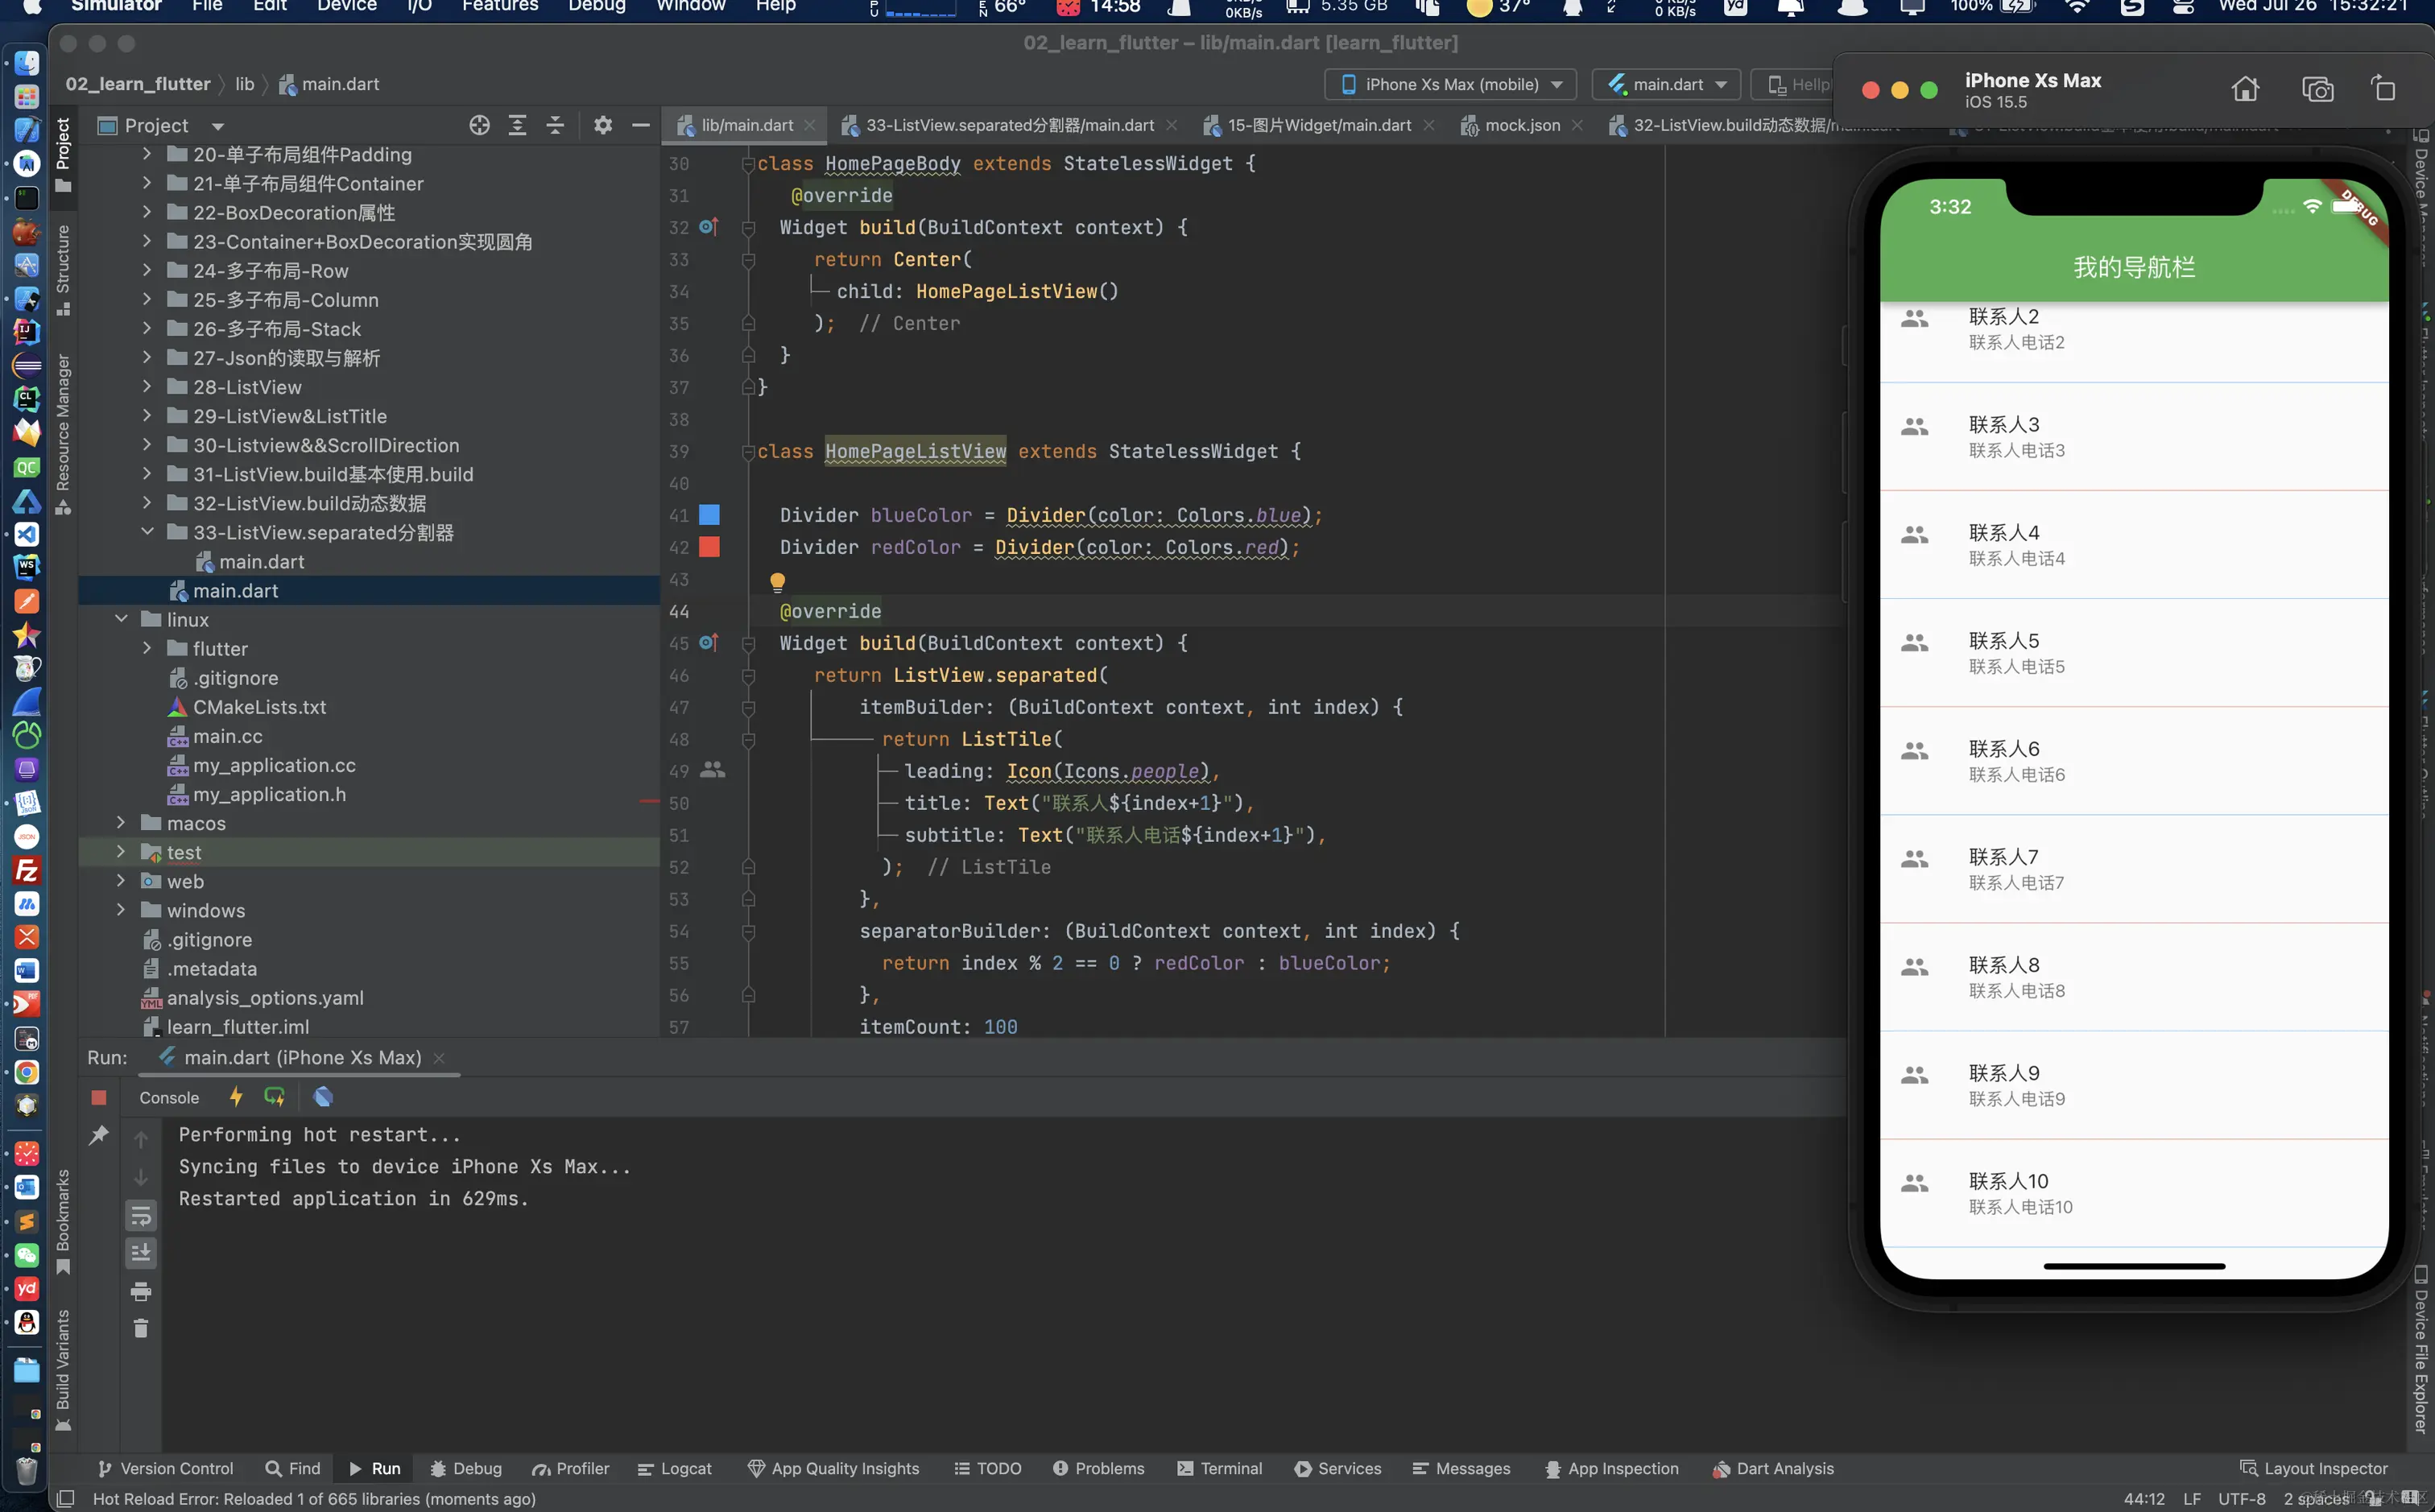Click the Simulator Home button icon
This screenshot has width=2435, height=1512.
pyautogui.click(x=2245, y=89)
